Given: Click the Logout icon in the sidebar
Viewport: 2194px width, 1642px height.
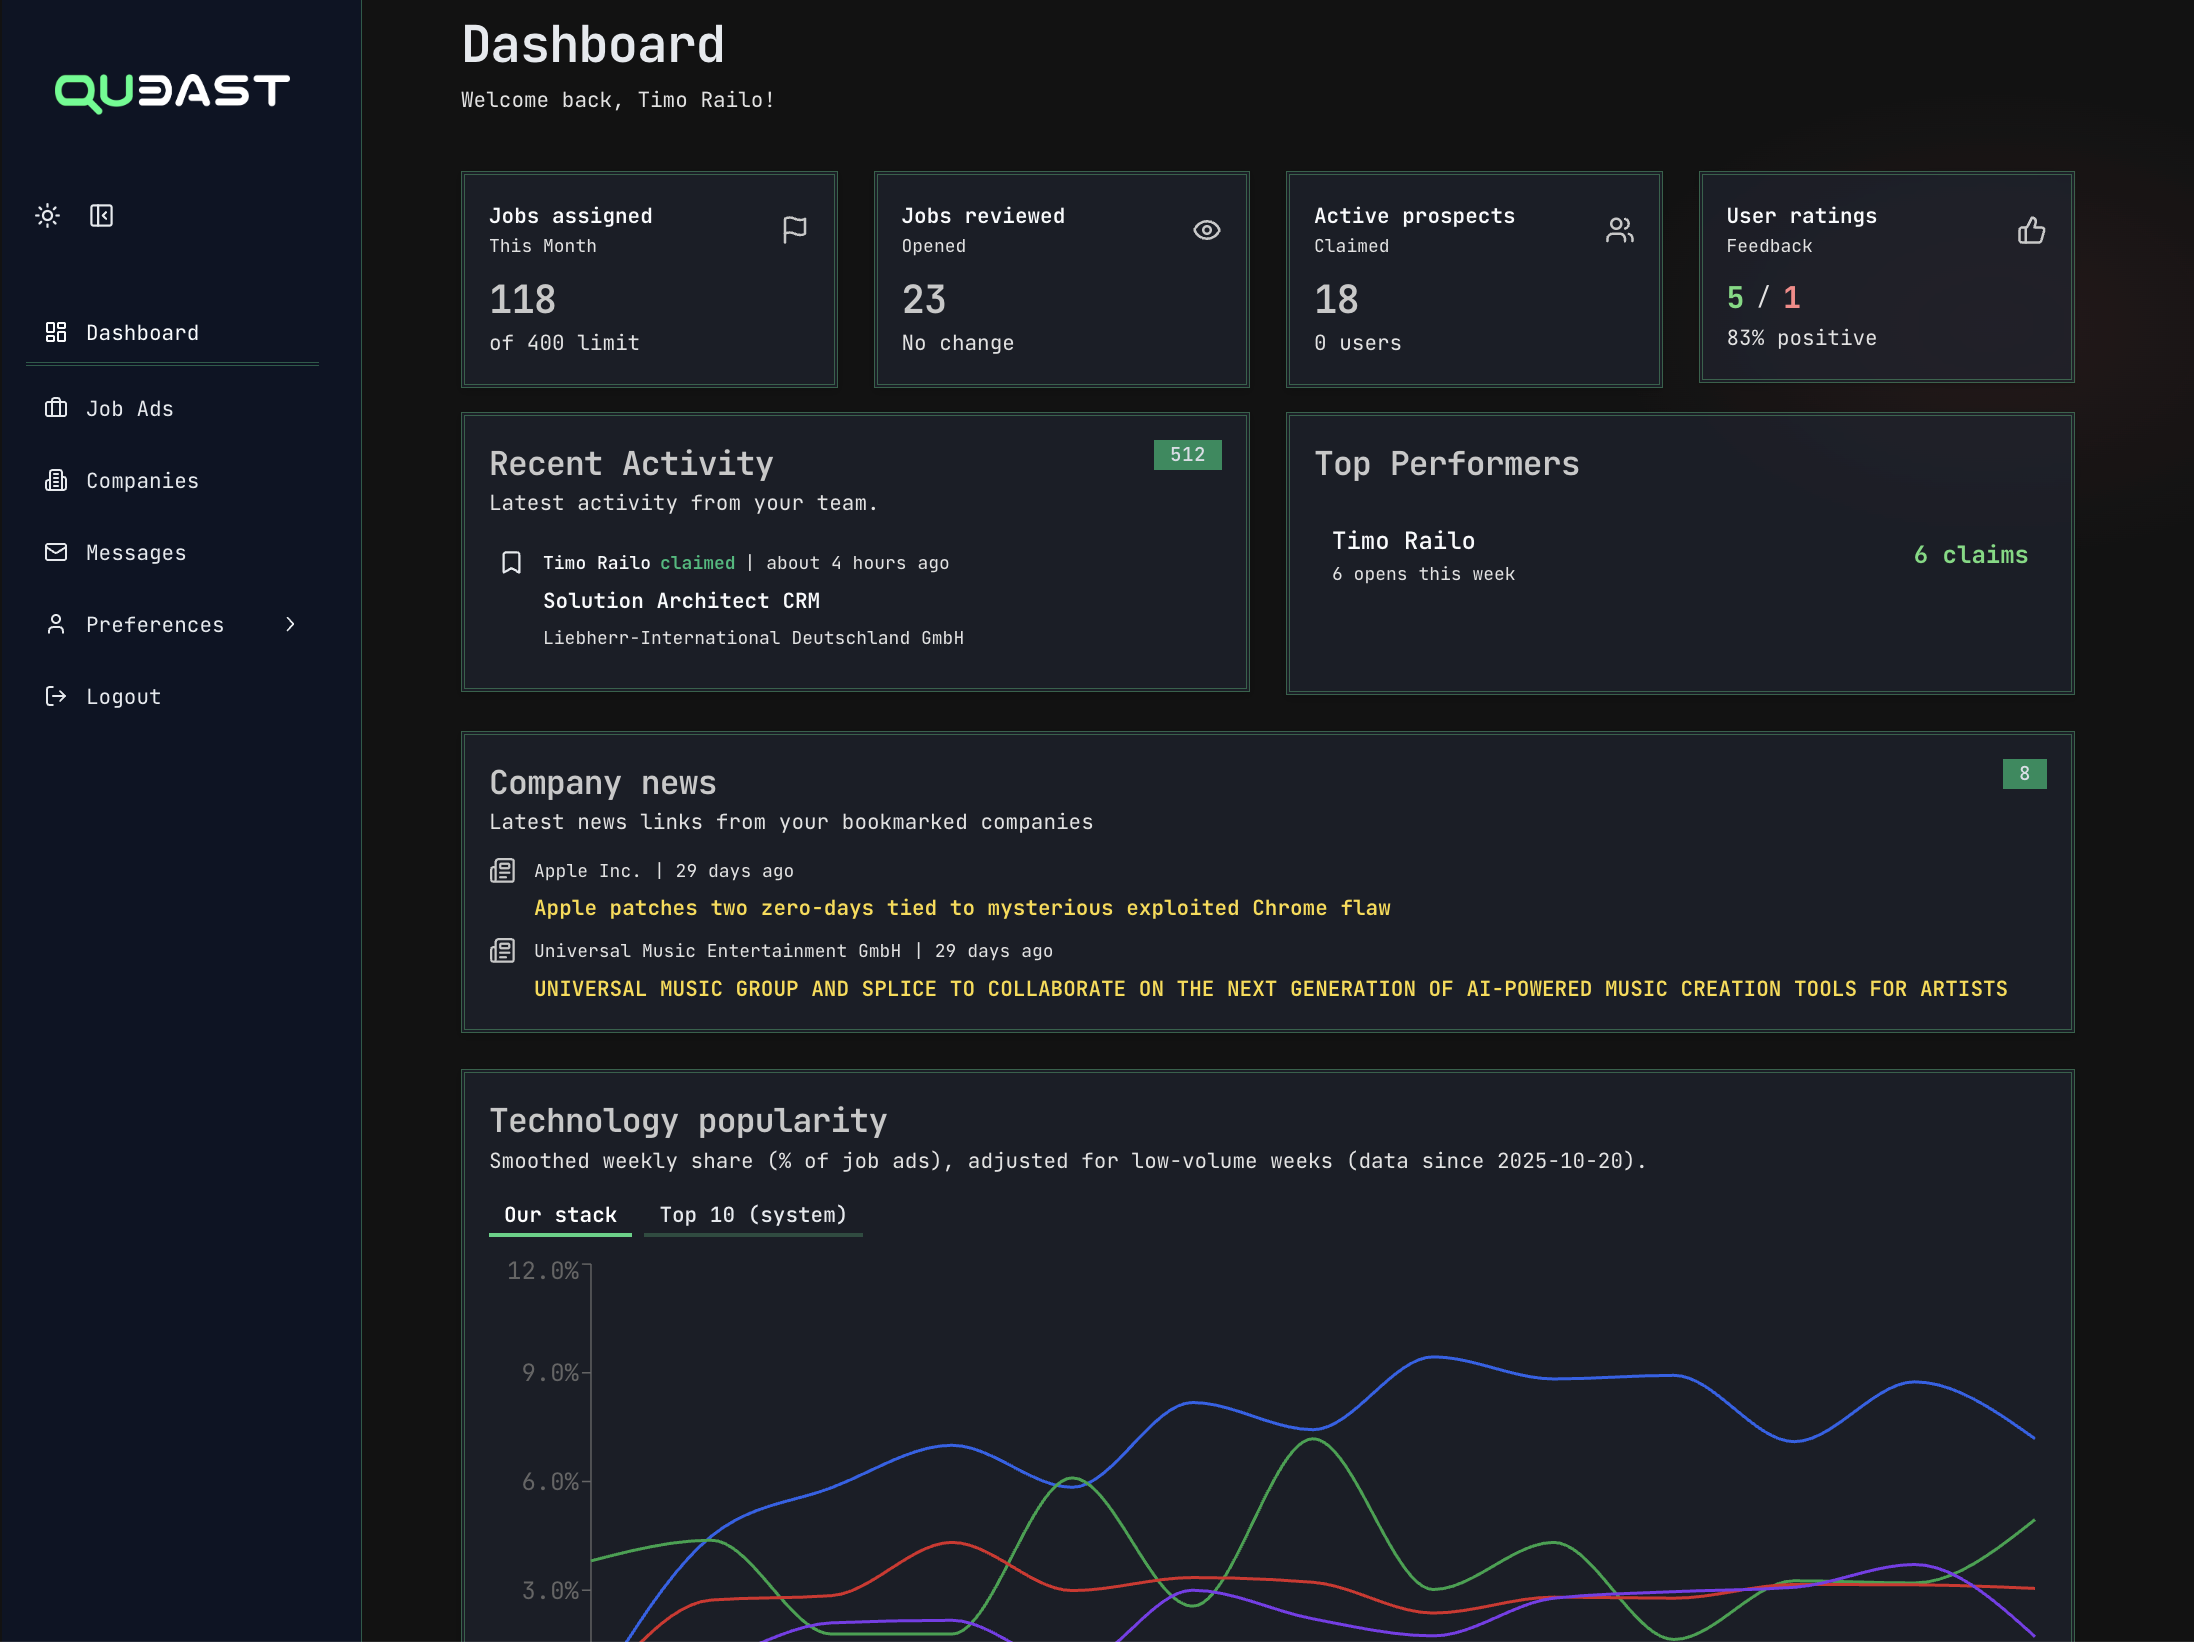Looking at the screenshot, I should (56, 696).
